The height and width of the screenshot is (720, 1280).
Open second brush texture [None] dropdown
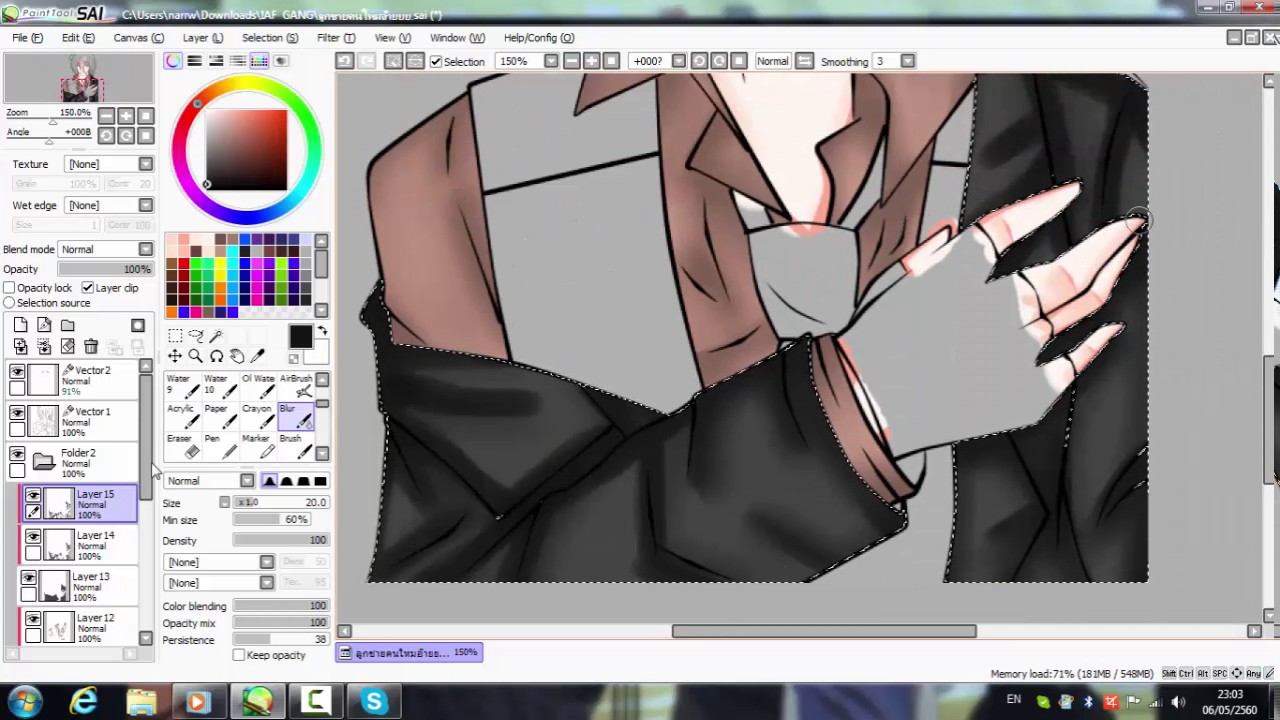(x=219, y=582)
